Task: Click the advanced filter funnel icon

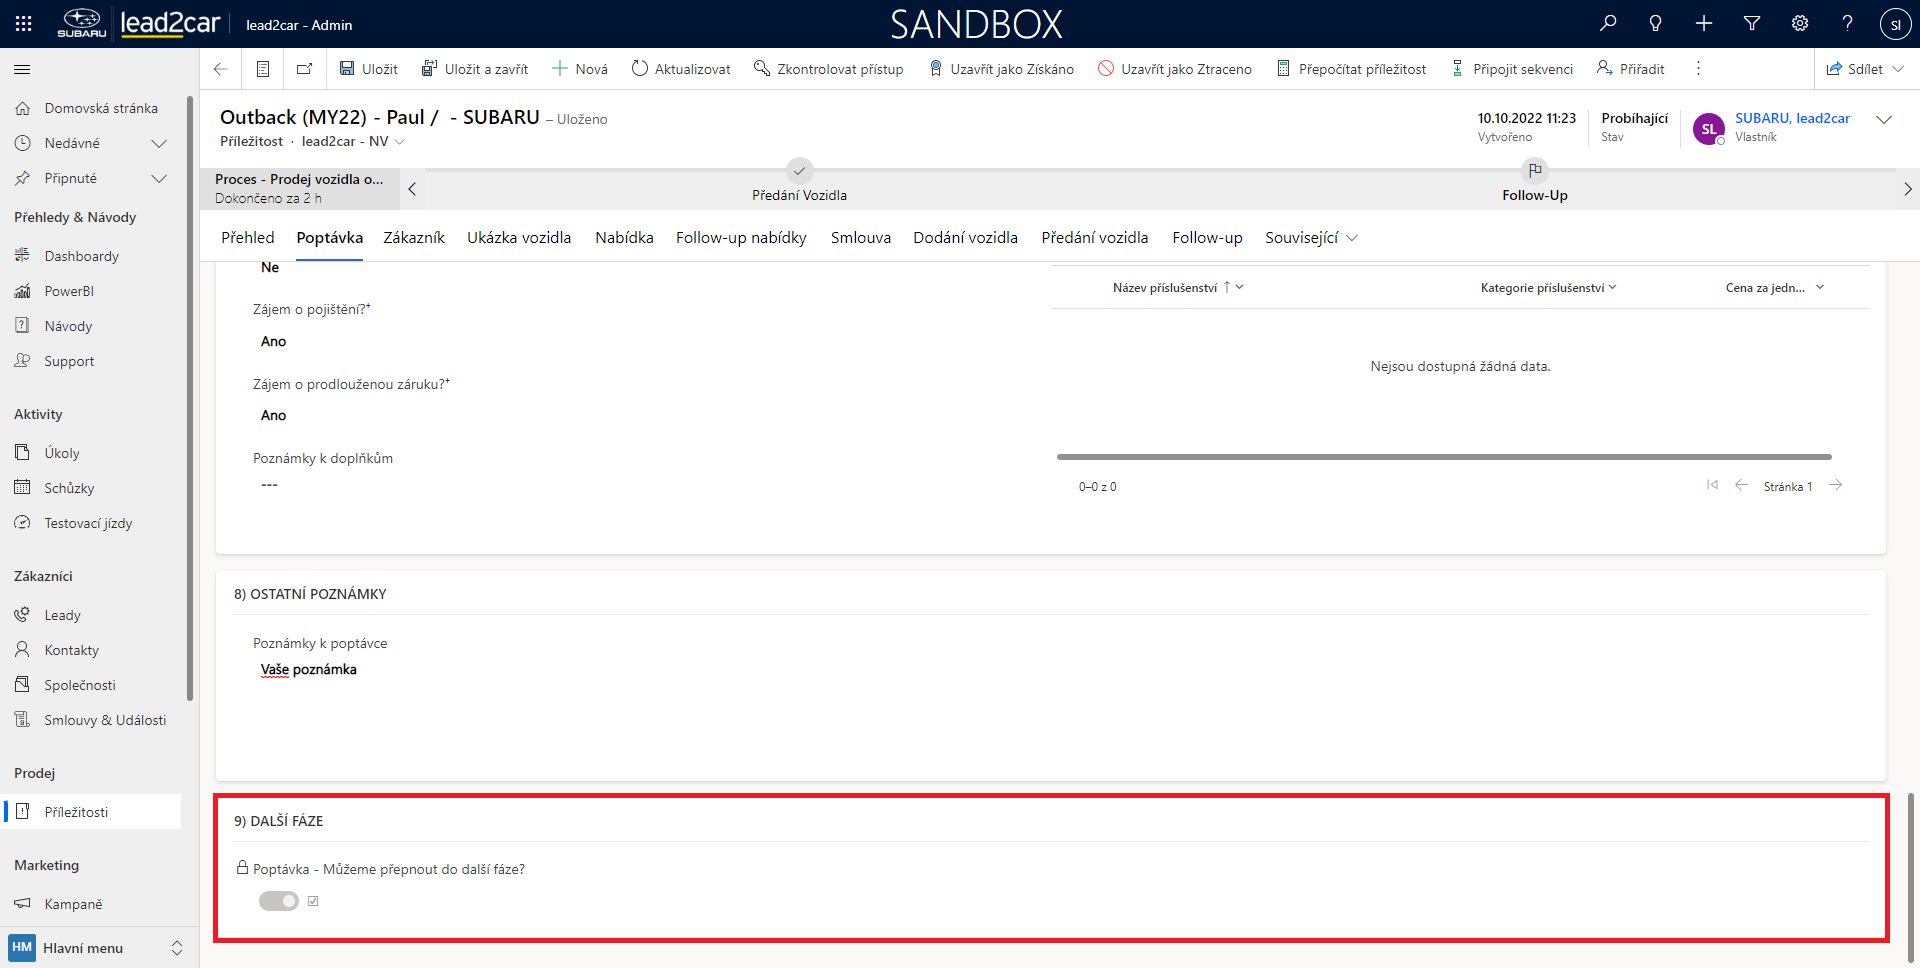Action: 1752,23
